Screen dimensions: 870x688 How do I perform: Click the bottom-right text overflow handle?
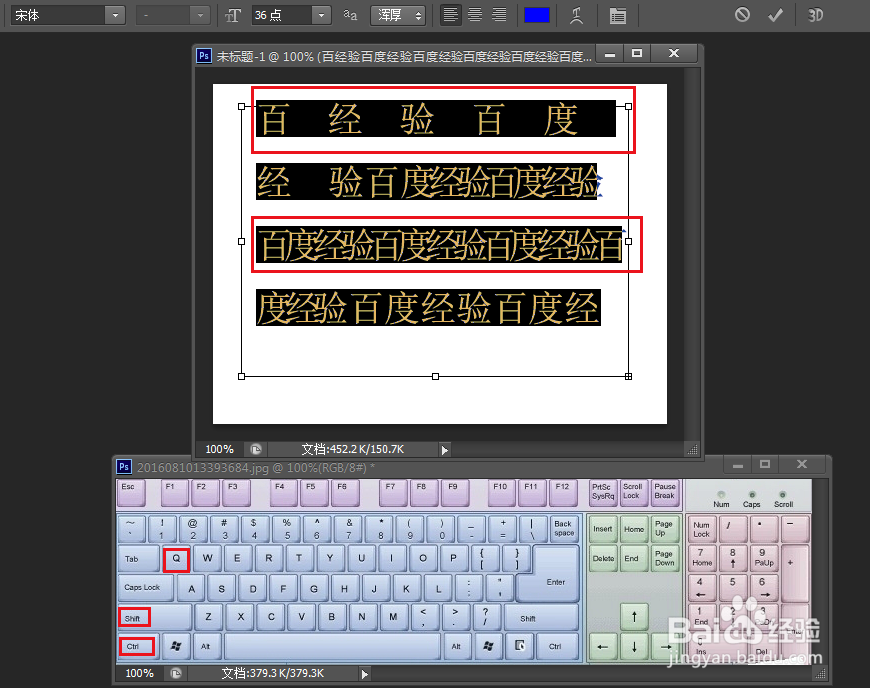629,377
